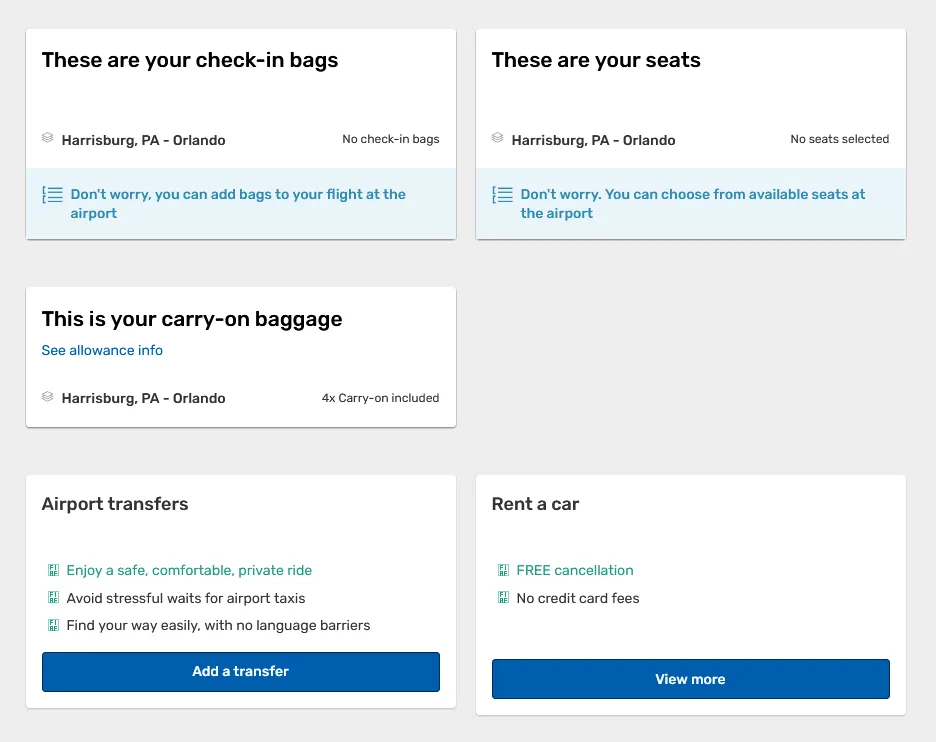Click icon beside 'Avoid stressful waits' text
Viewport: 936px width, 742px height.
[x=53, y=598]
